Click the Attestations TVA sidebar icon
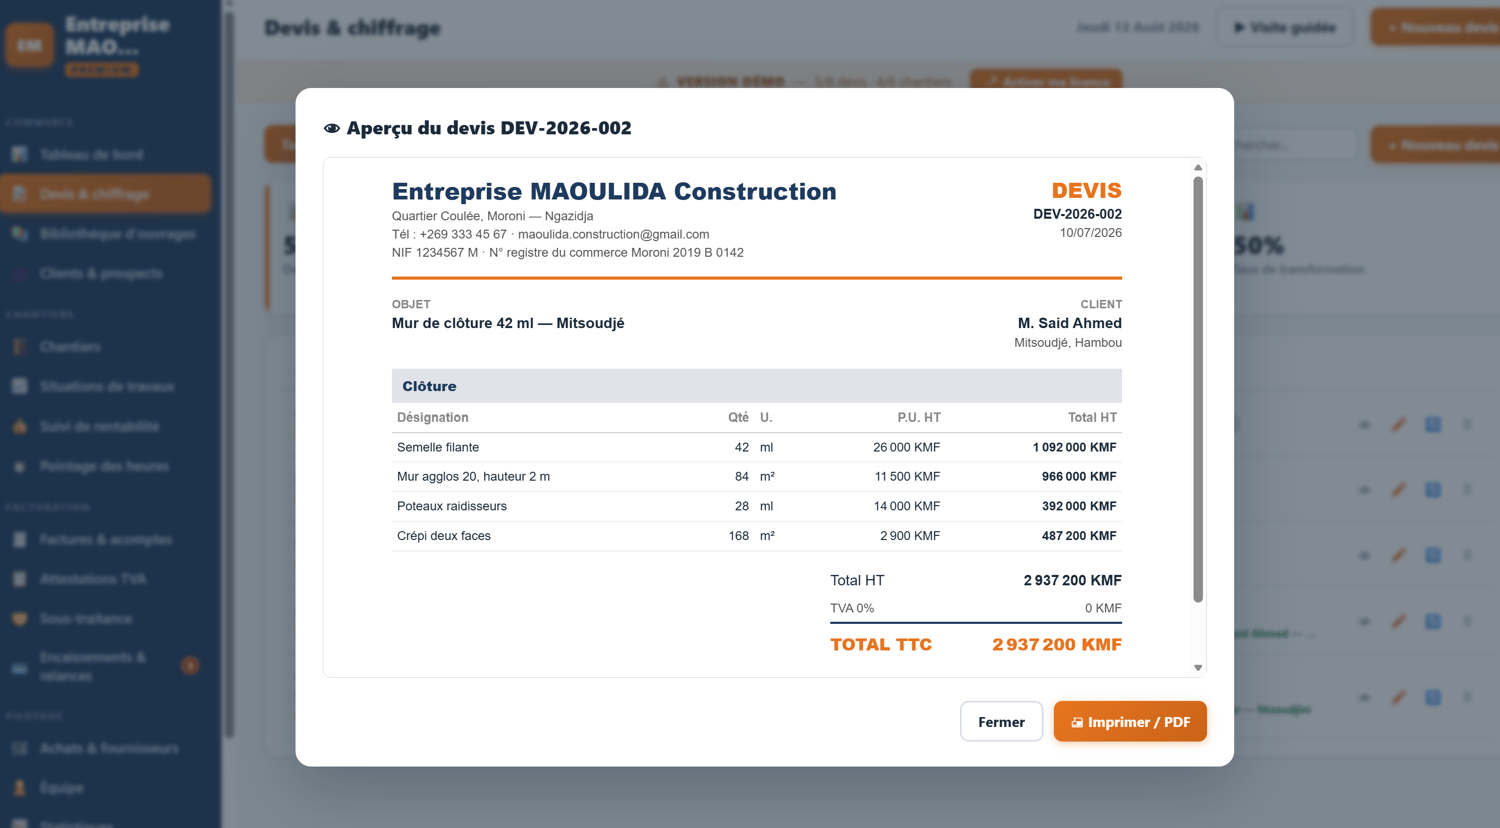Image resolution: width=1500 pixels, height=828 pixels. (19, 579)
